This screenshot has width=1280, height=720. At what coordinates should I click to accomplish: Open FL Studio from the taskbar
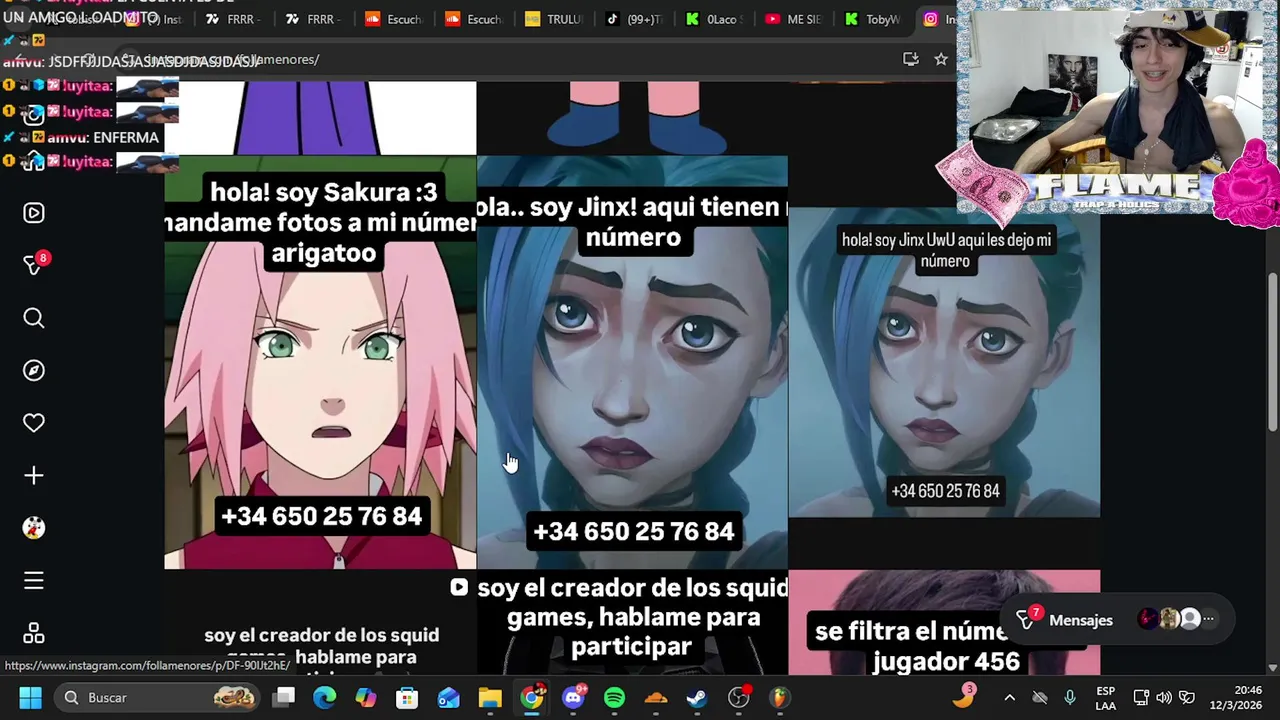tap(779, 697)
